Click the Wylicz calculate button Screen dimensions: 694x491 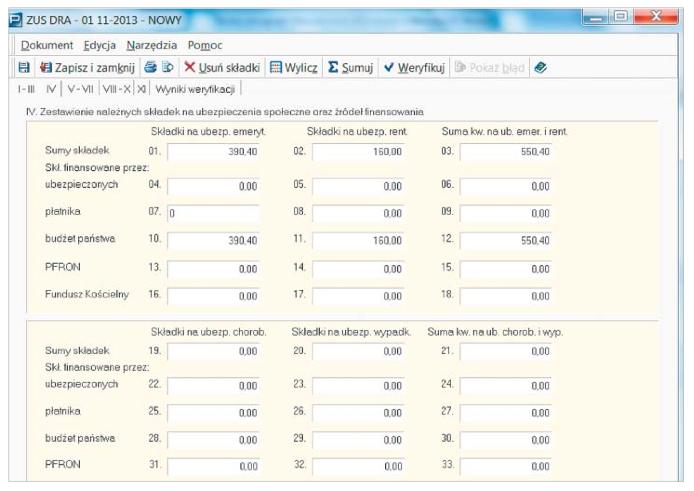[x=294, y=68]
